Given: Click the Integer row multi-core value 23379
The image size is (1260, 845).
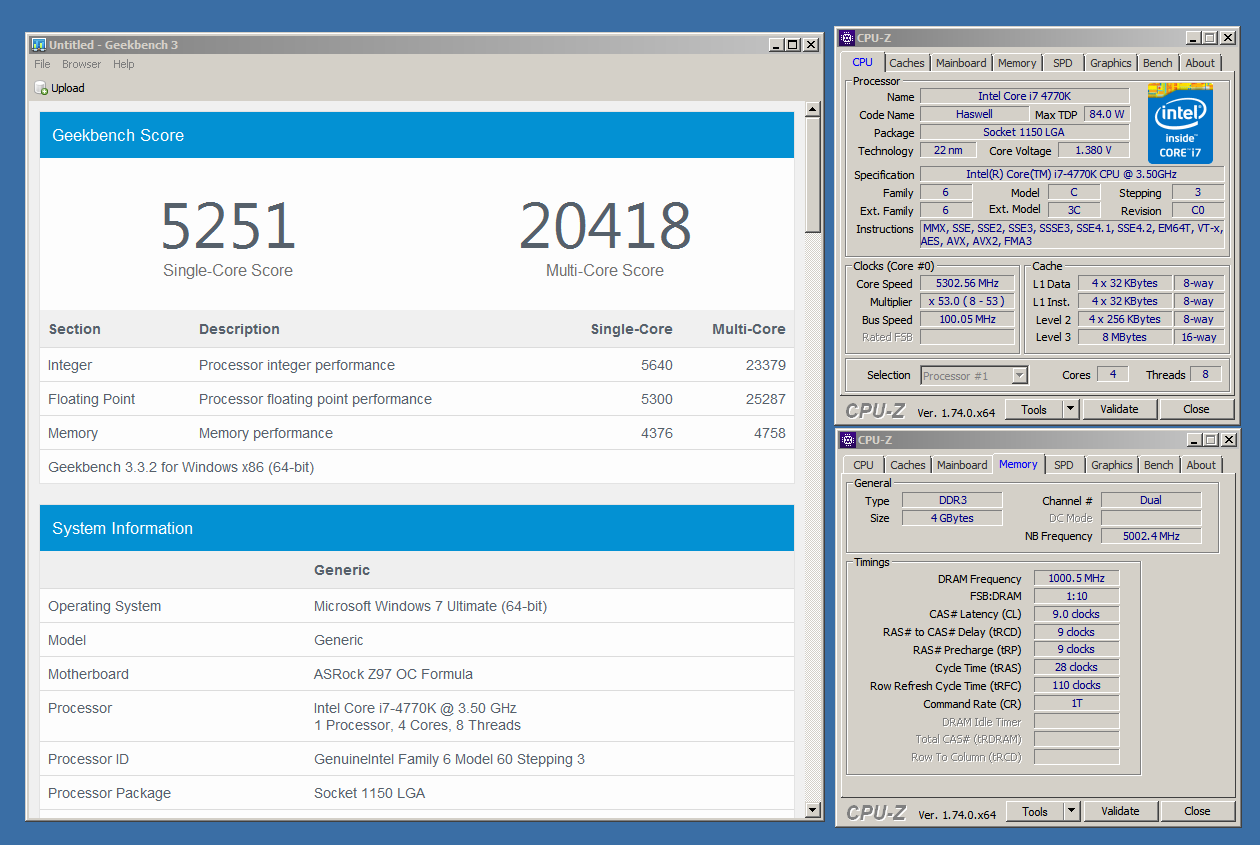Looking at the screenshot, I should pyautogui.click(x=765, y=365).
